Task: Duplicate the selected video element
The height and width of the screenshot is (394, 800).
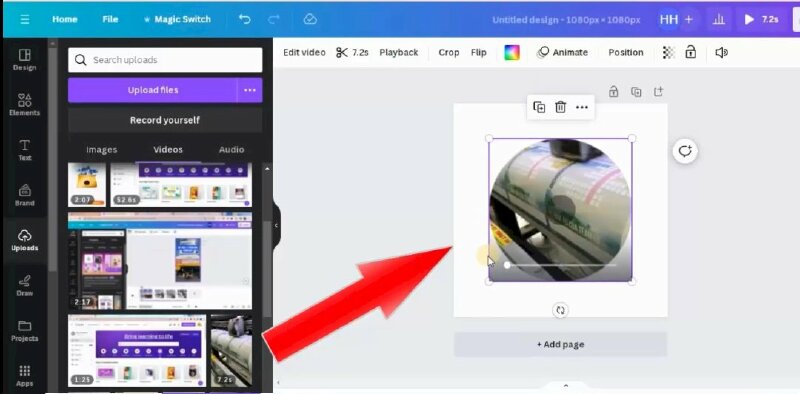Action: (x=539, y=107)
